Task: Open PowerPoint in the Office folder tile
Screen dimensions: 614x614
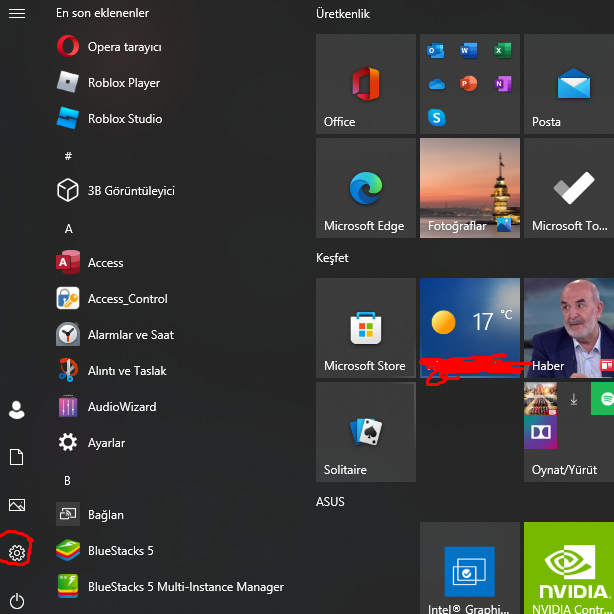Action: coord(469,84)
